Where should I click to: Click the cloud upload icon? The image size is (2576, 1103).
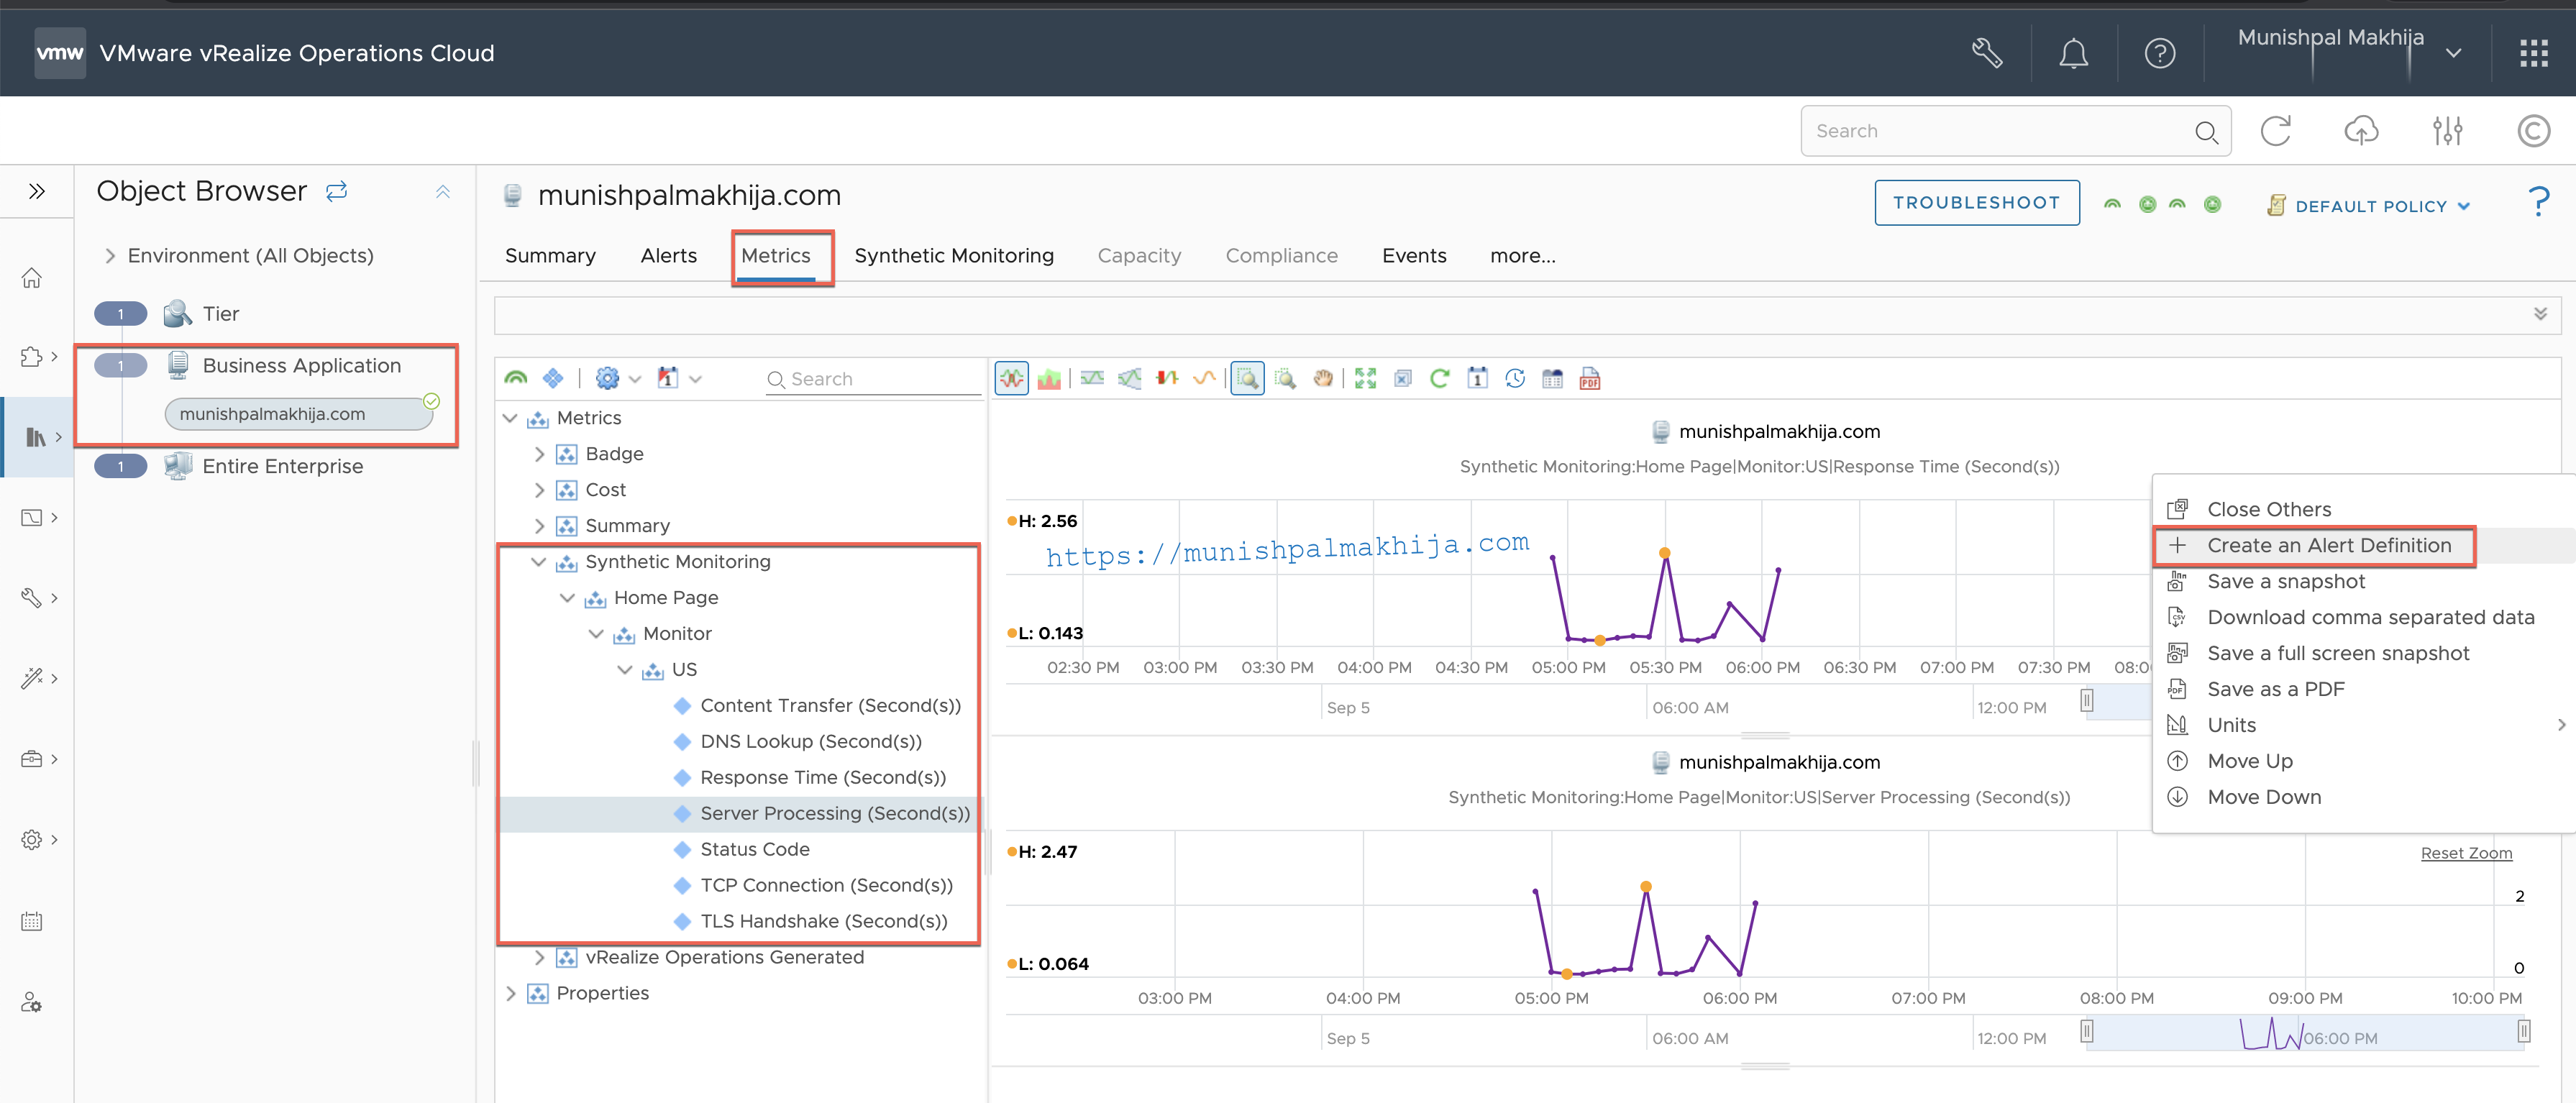(x=2361, y=131)
